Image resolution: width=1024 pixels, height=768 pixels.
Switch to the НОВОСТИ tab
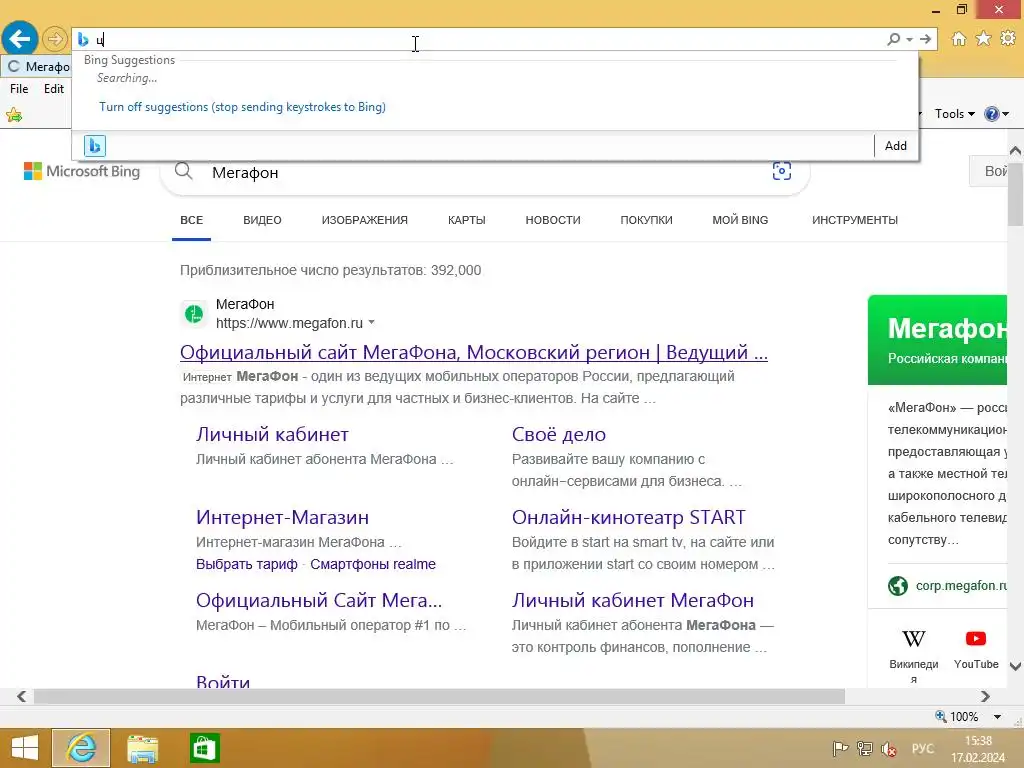(552, 221)
